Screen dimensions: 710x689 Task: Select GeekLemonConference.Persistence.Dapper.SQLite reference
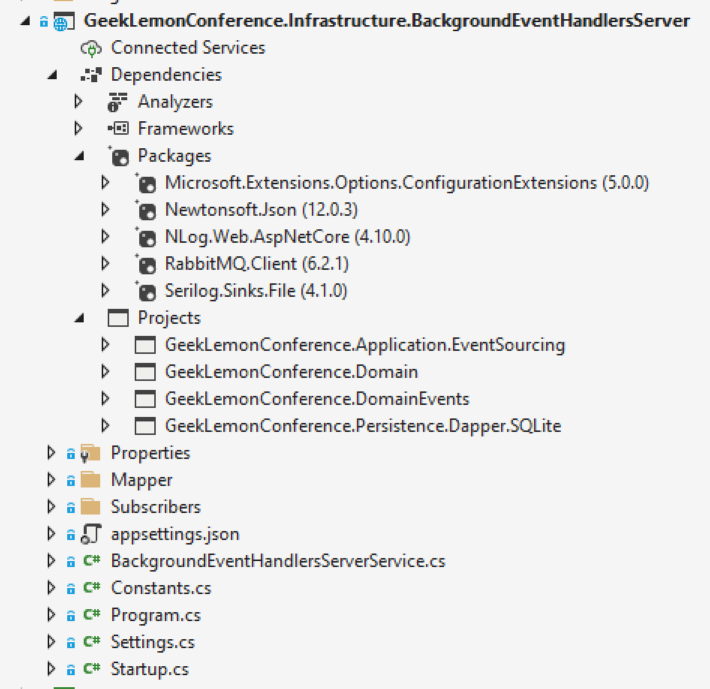coord(363,426)
